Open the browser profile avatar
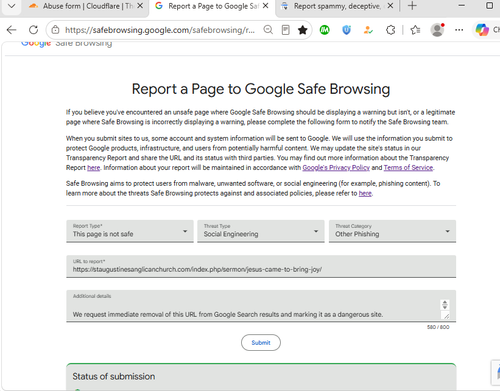 pos(437,30)
